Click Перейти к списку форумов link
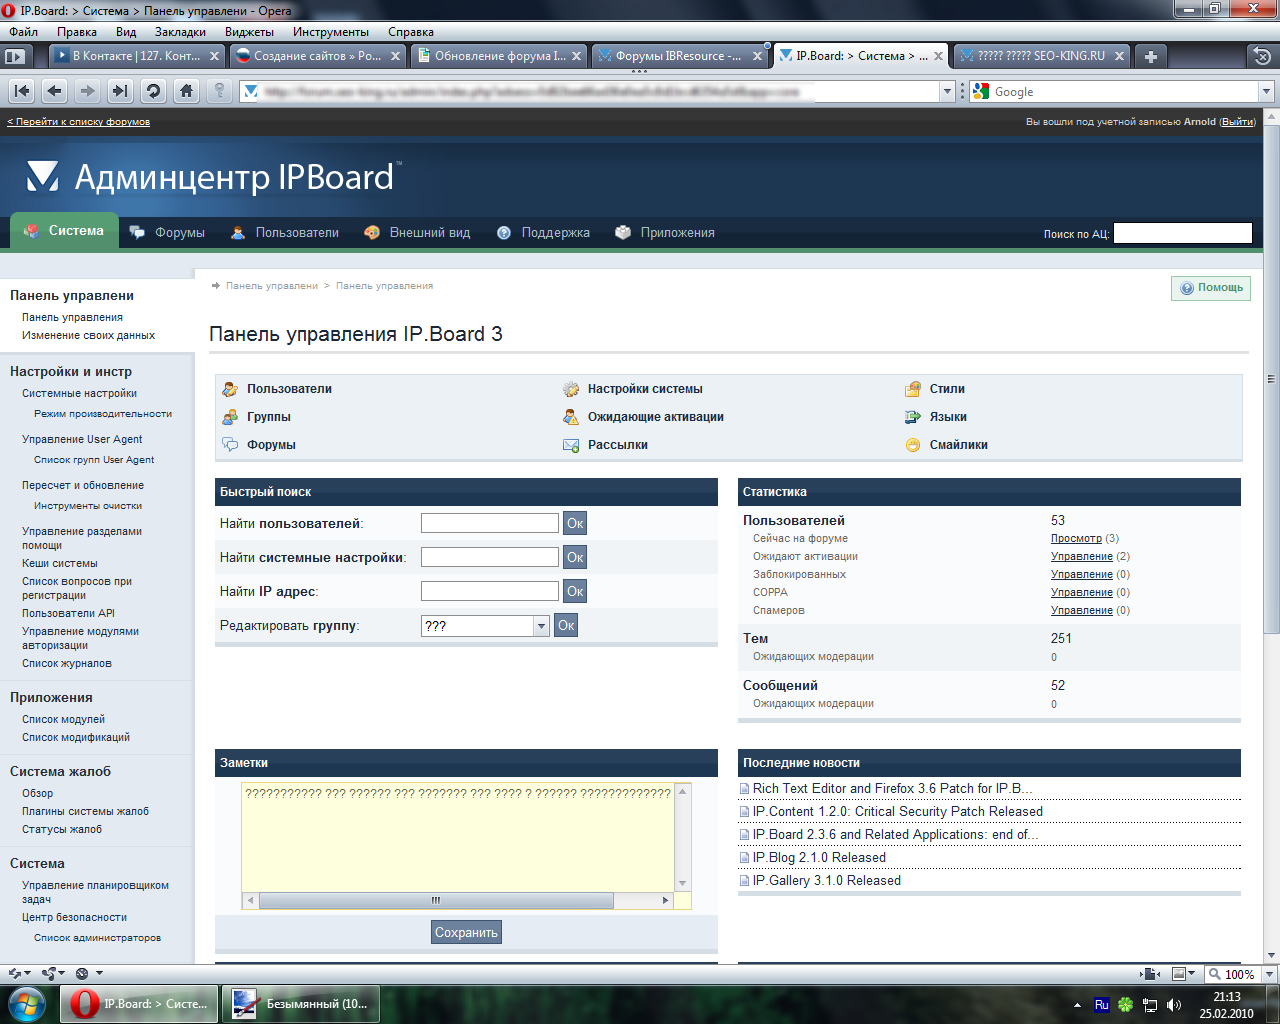The image size is (1280, 1024). [x=79, y=122]
